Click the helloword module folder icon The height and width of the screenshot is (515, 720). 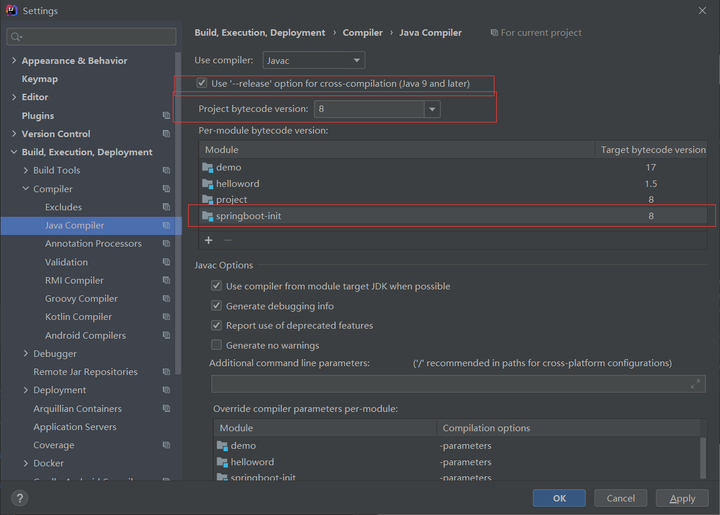tap(207, 184)
